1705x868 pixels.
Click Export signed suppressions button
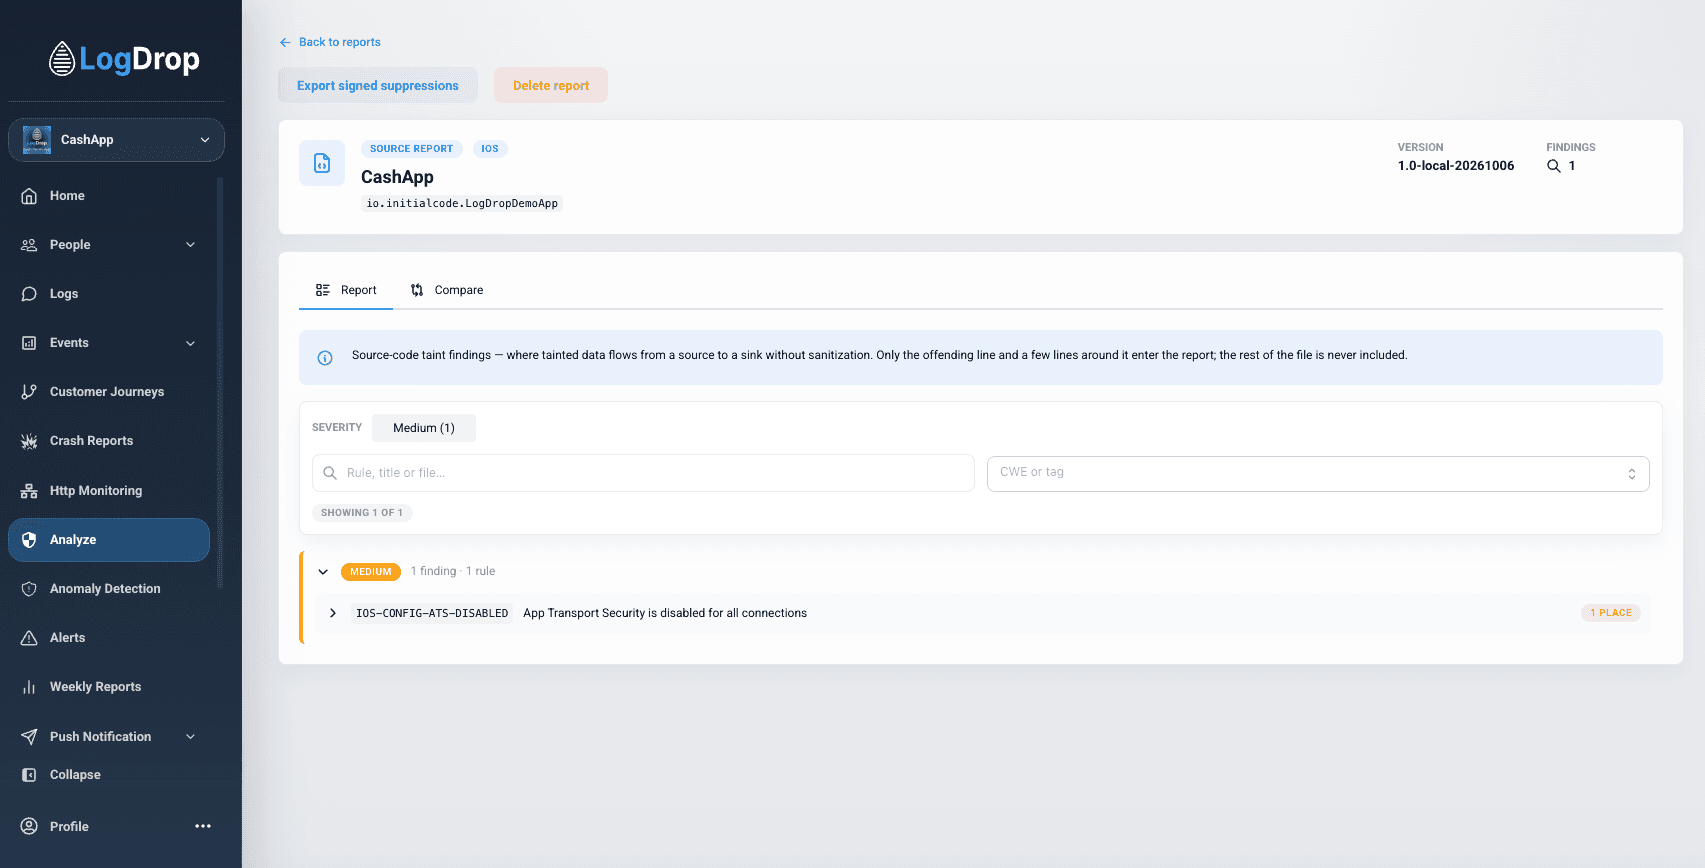coord(378,85)
